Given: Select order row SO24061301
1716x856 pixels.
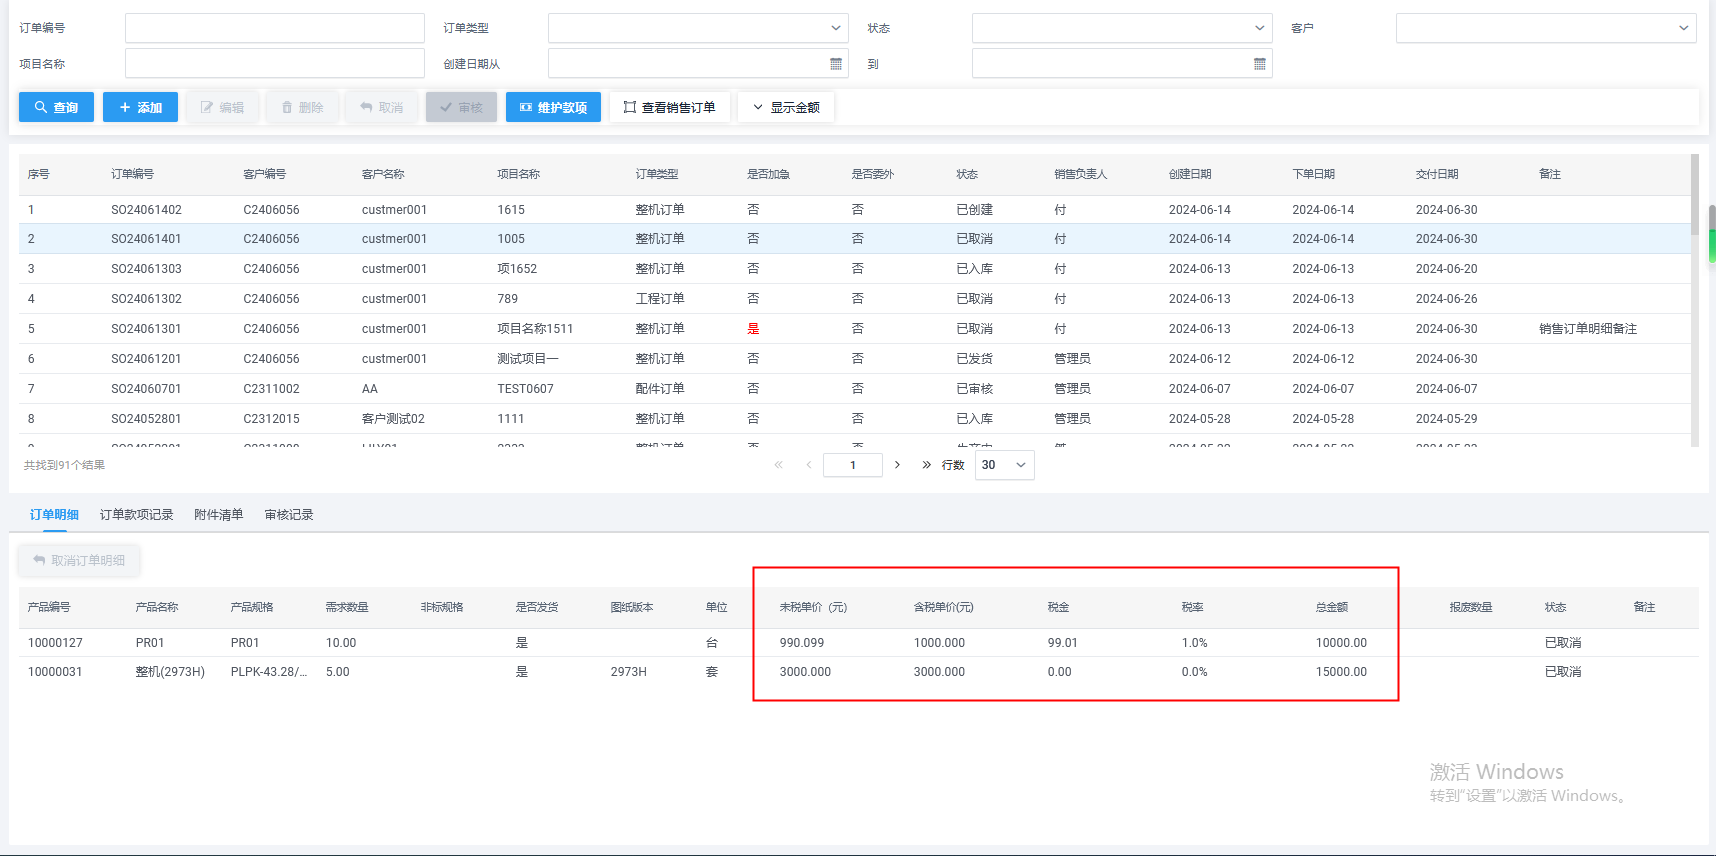Looking at the screenshot, I should tap(854, 329).
